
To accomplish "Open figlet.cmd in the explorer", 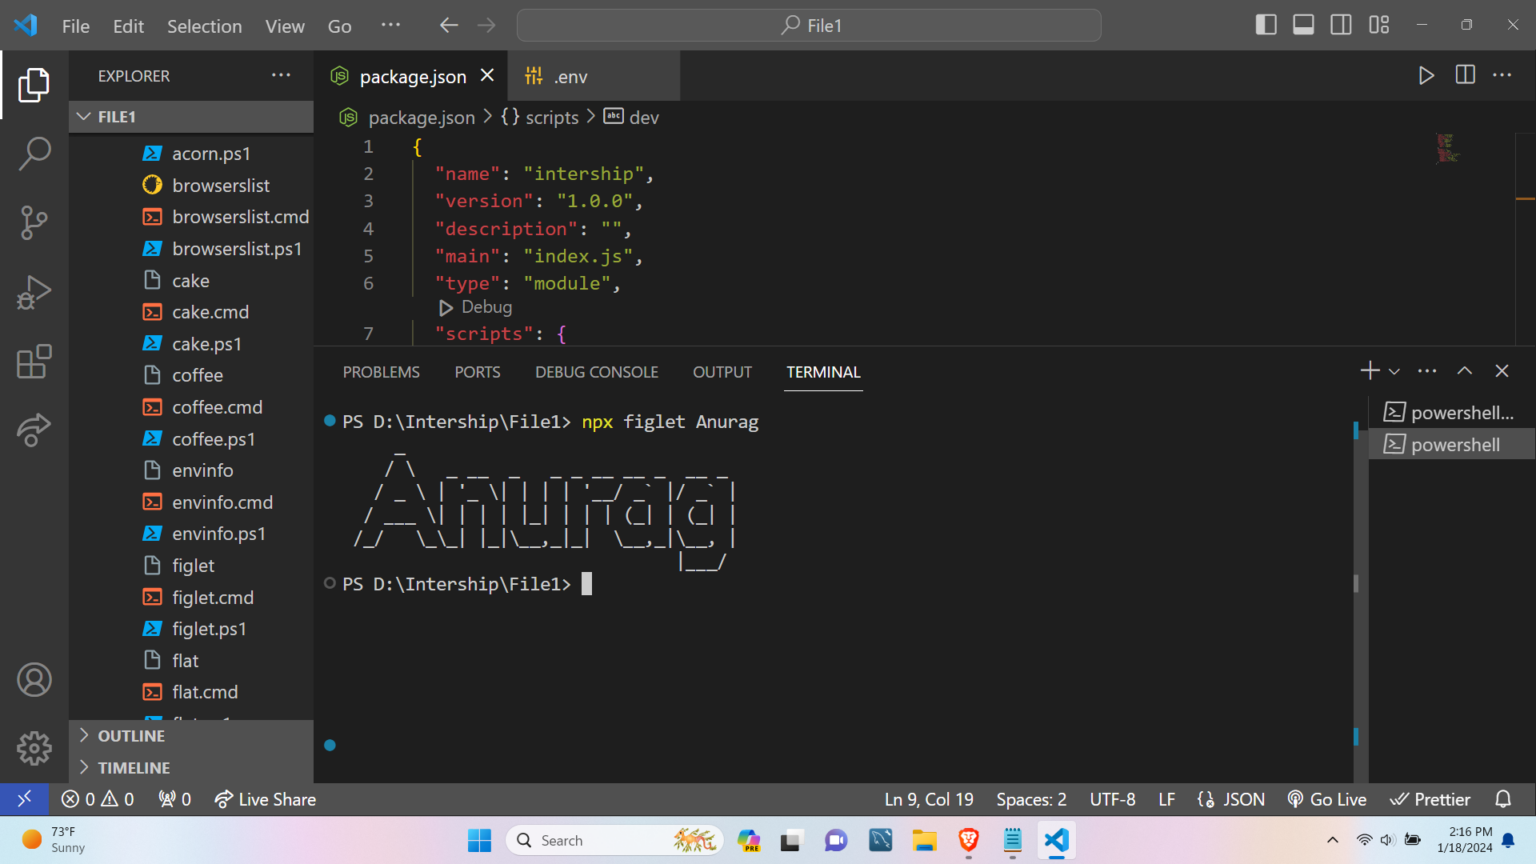I will tap(212, 597).
